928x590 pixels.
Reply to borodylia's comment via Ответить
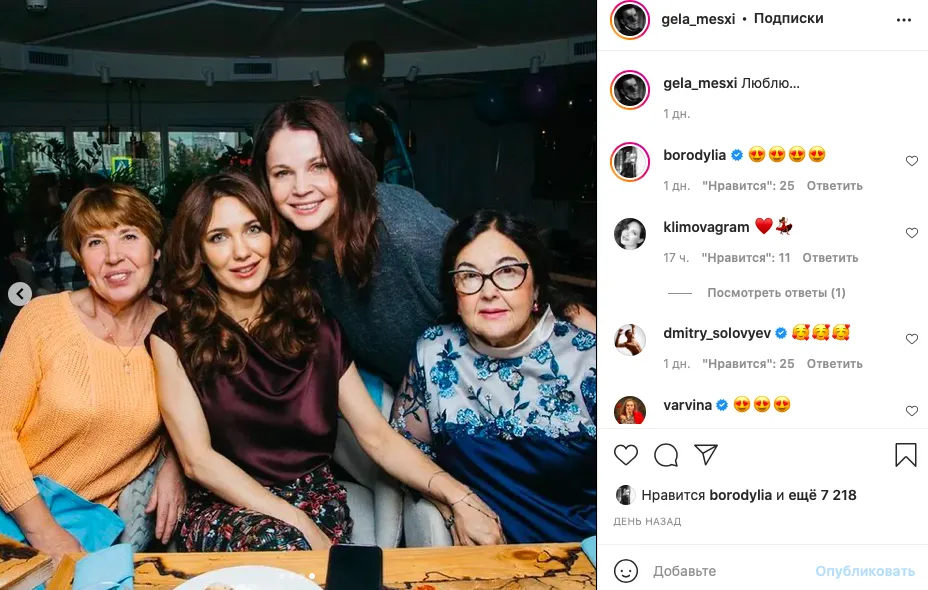coord(834,186)
